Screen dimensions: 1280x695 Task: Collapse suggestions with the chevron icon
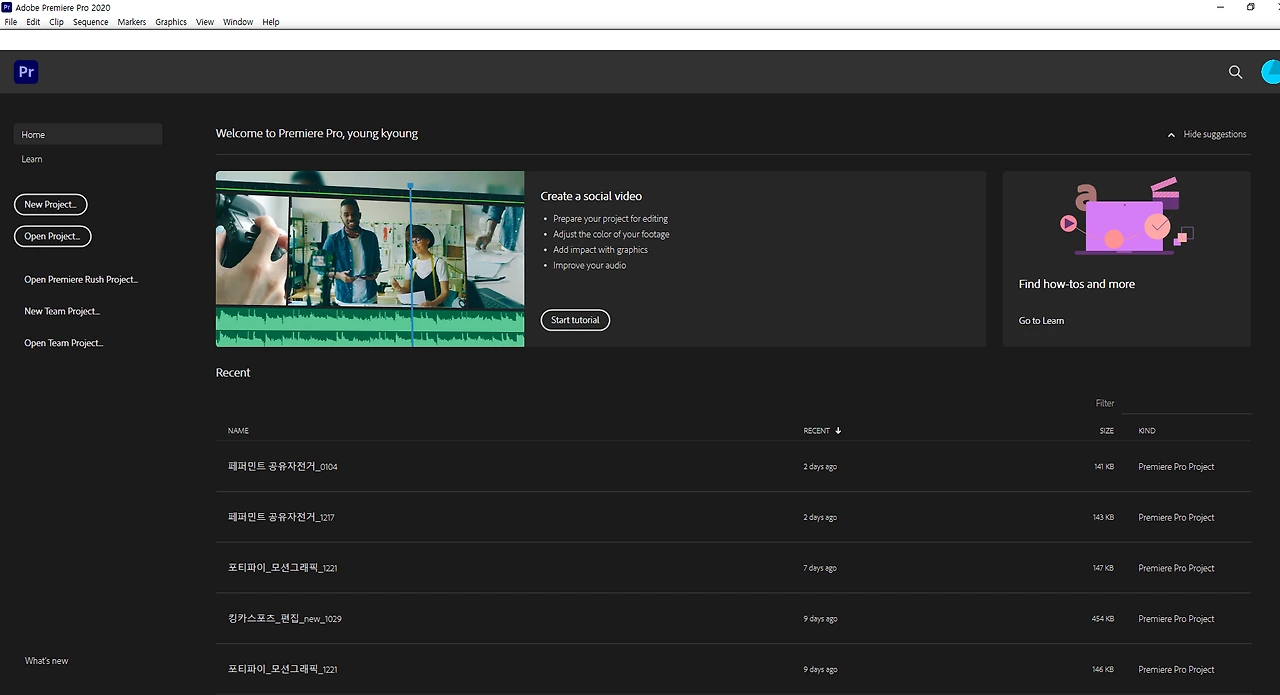(1171, 135)
